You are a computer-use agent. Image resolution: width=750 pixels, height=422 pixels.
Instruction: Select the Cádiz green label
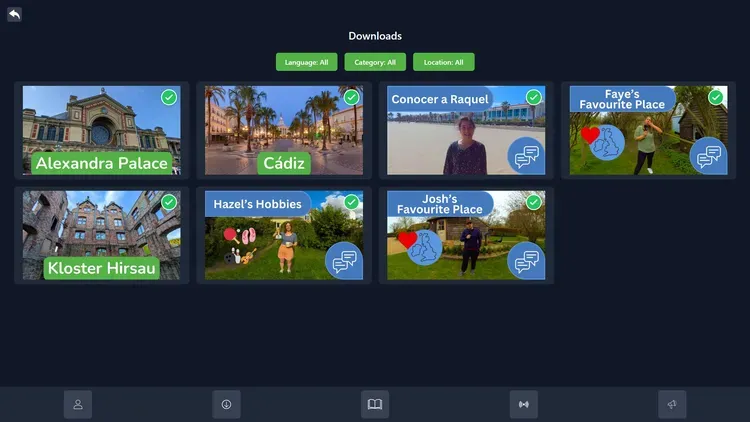coord(284,163)
